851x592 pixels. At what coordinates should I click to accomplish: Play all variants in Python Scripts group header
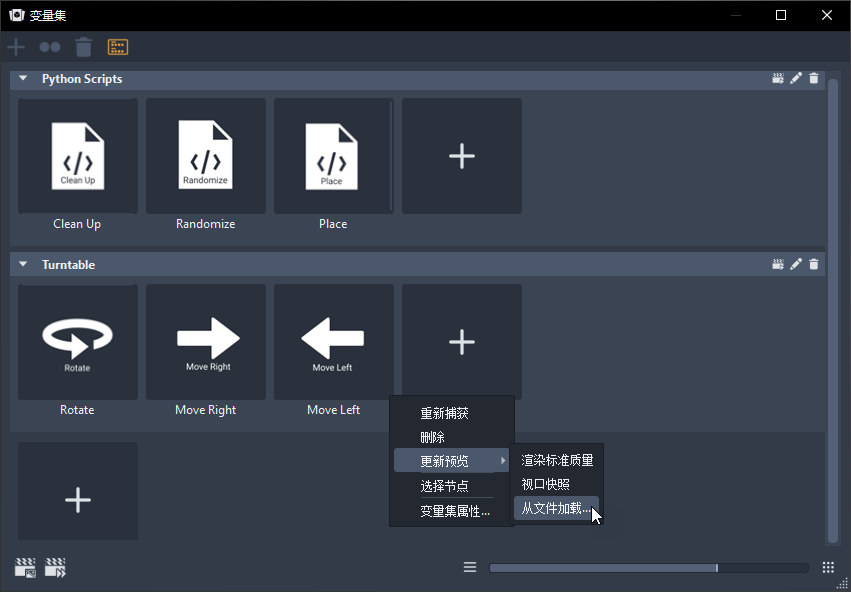tap(778, 78)
